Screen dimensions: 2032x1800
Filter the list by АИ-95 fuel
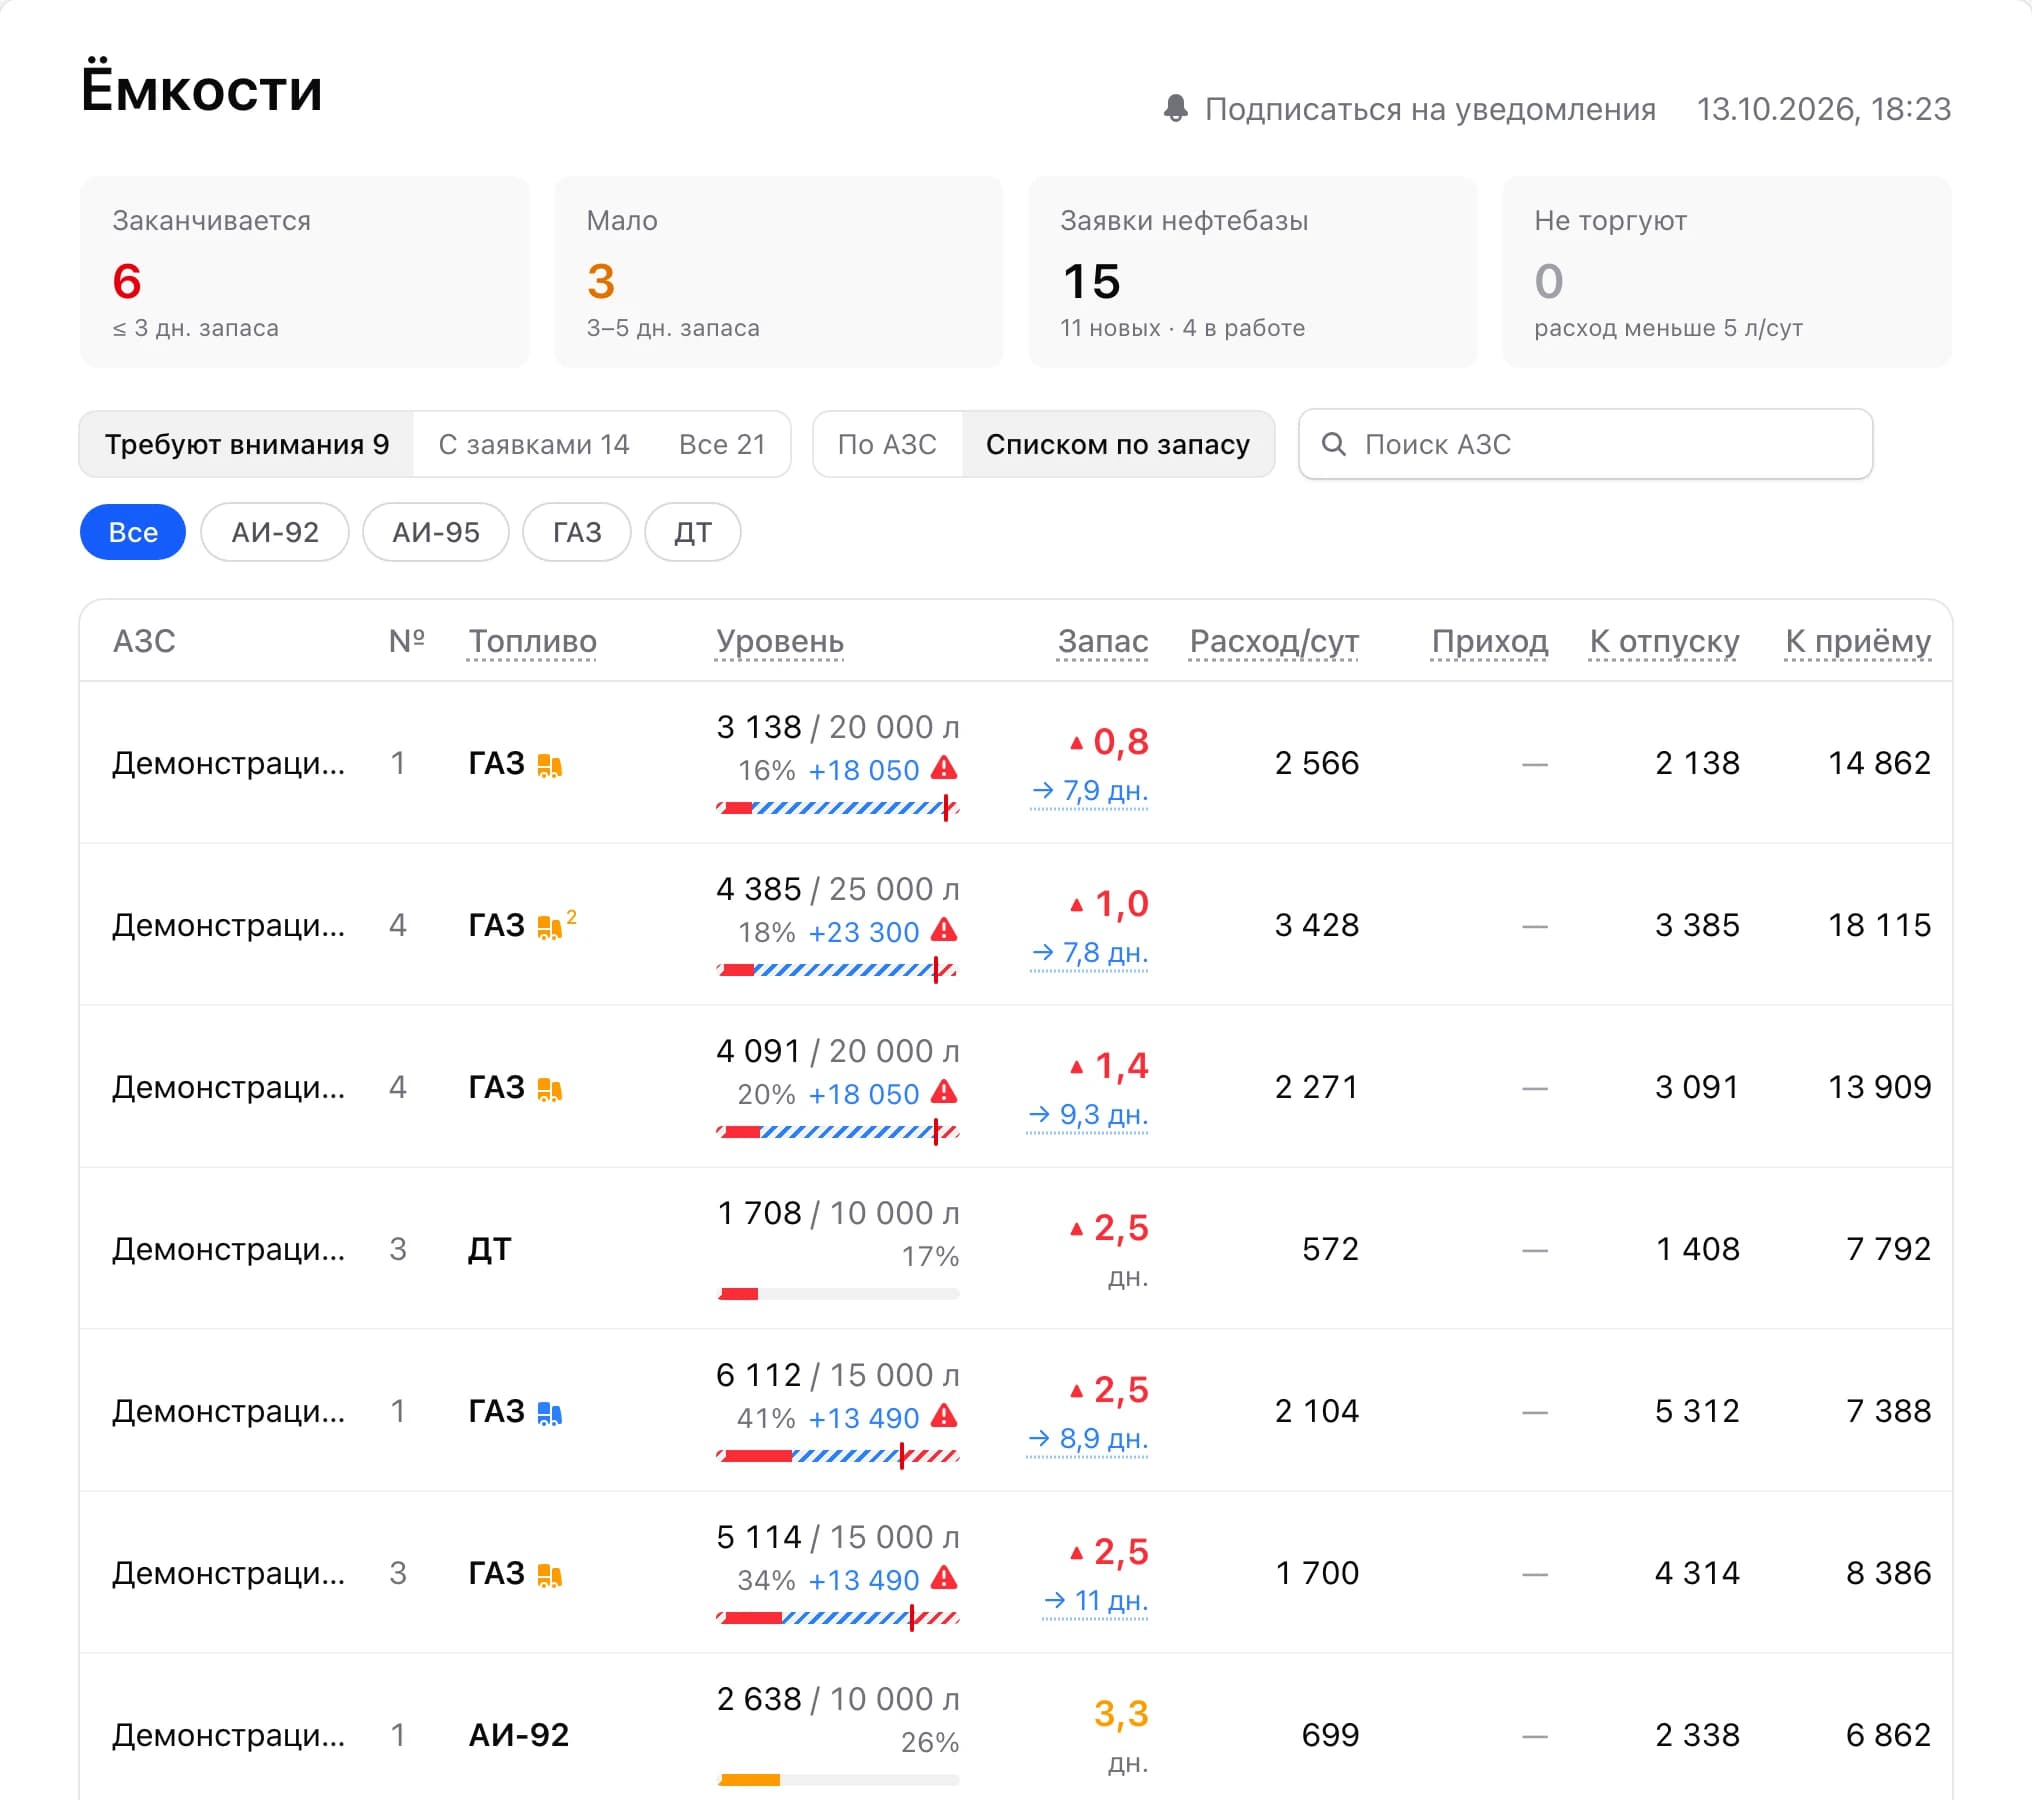pos(436,532)
